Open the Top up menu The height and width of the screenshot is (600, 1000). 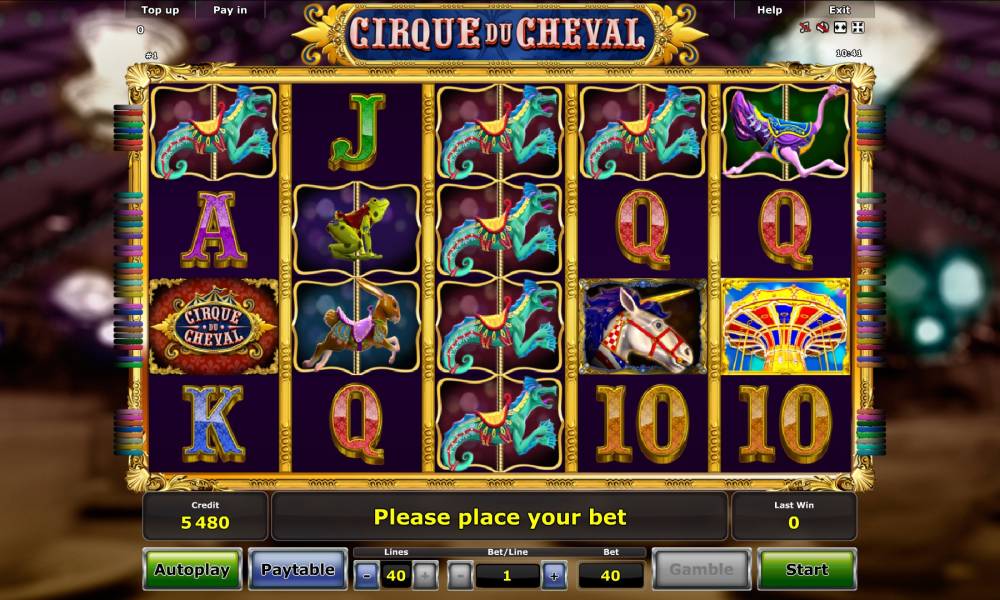(x=160, y=10)
